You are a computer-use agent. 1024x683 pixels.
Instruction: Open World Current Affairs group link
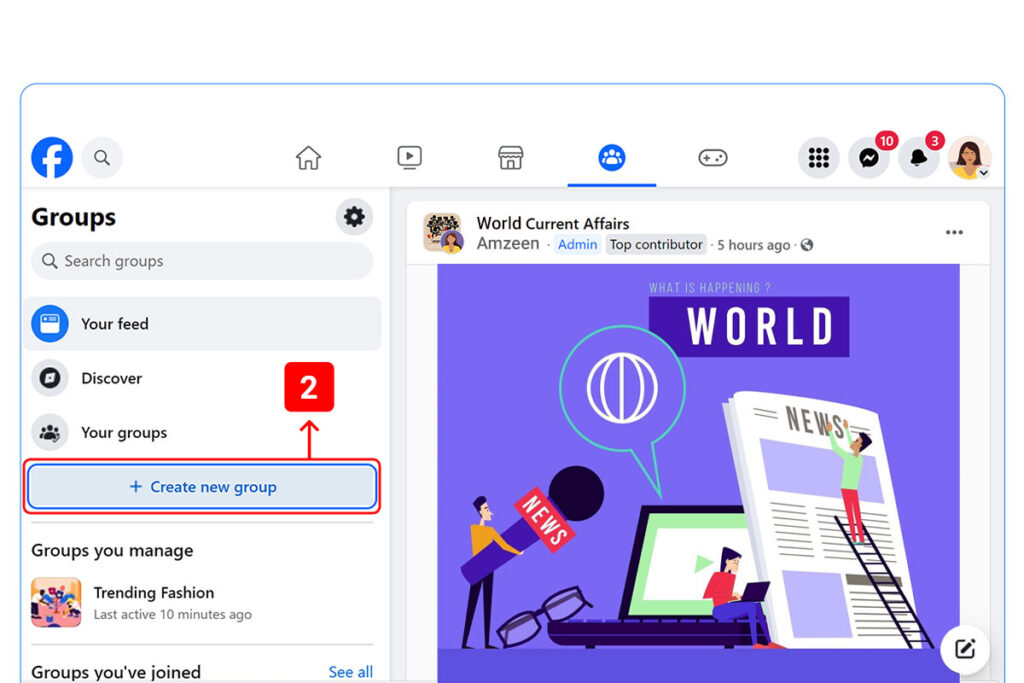pos(552,223)
